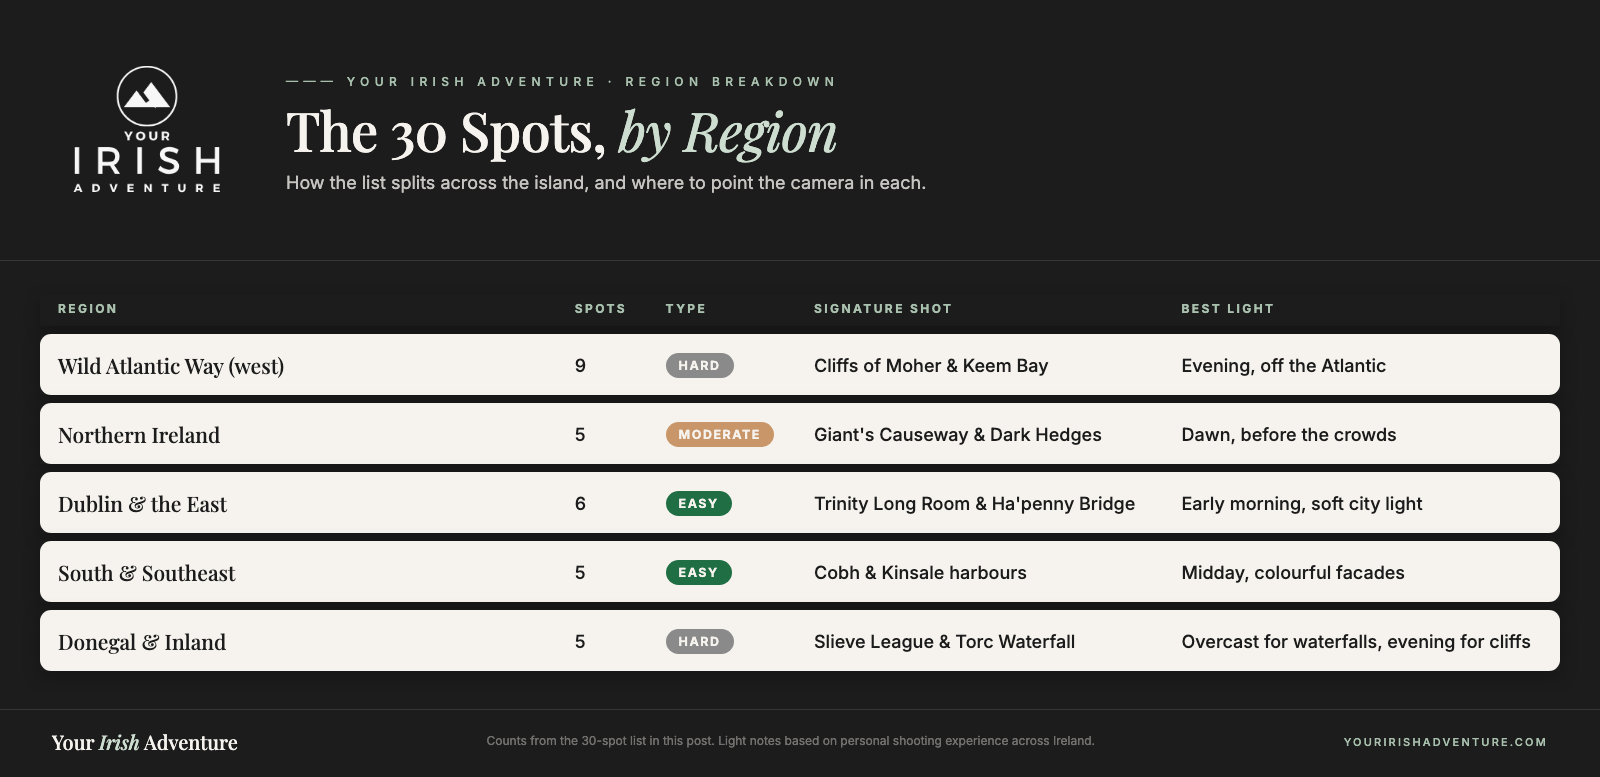Select the South & Southeast region name

147,573
